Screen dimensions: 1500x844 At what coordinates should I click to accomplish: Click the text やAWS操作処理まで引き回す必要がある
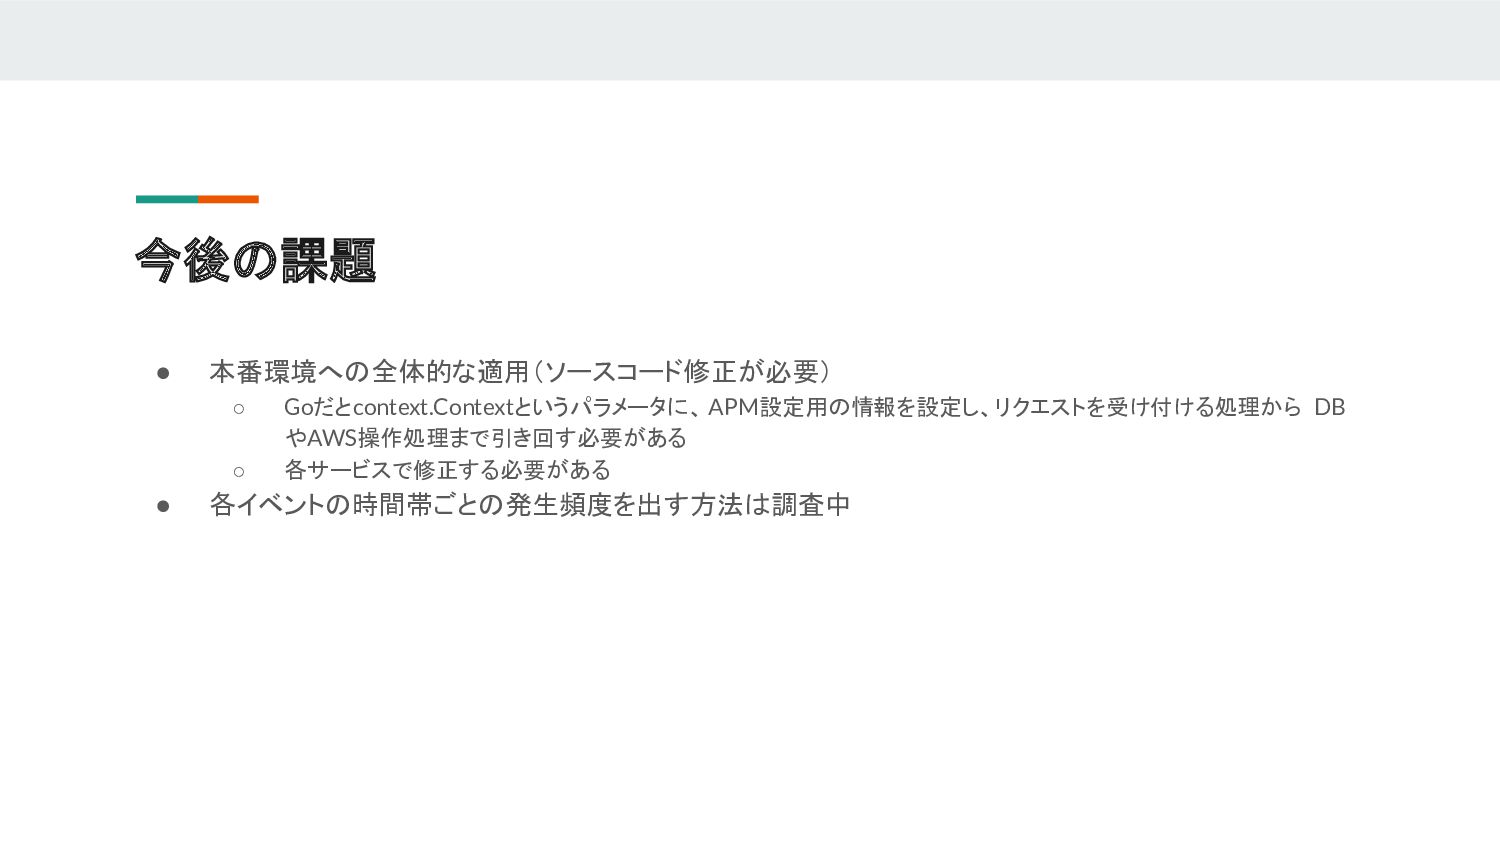(x=485, y=438)
